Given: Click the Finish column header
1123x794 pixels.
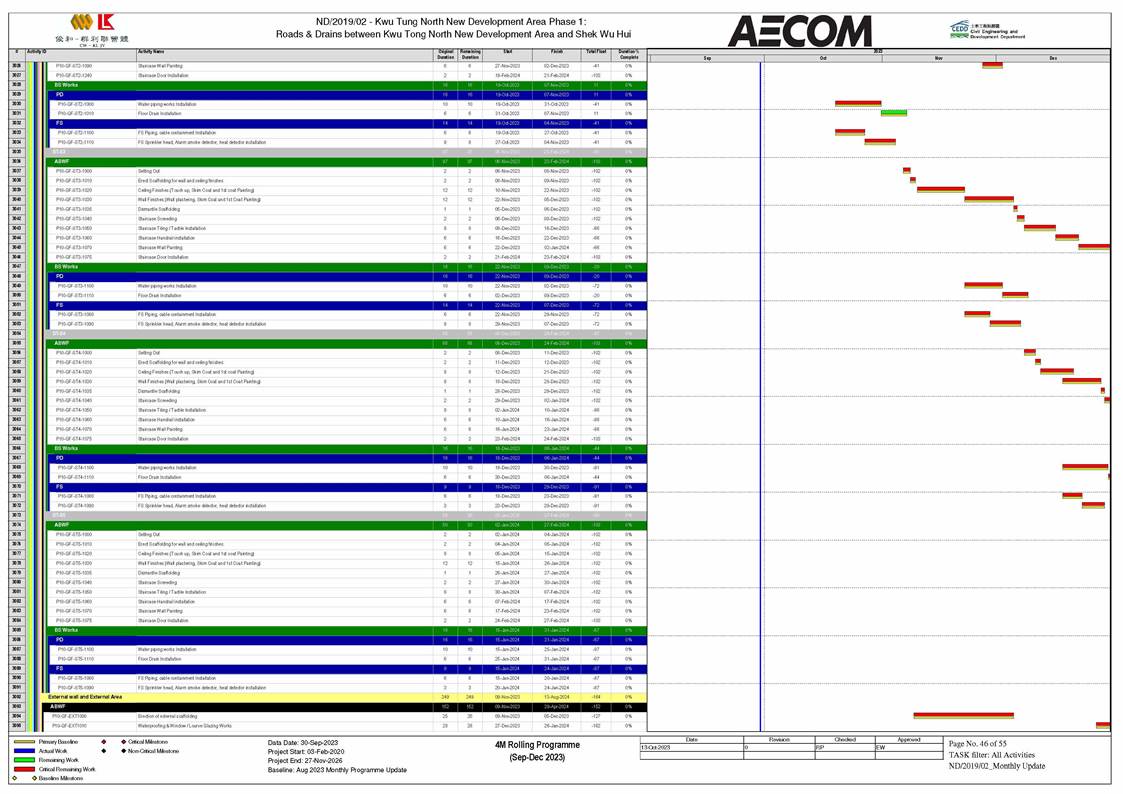Looking at the screenshot, I should click(x=556, y=52).
